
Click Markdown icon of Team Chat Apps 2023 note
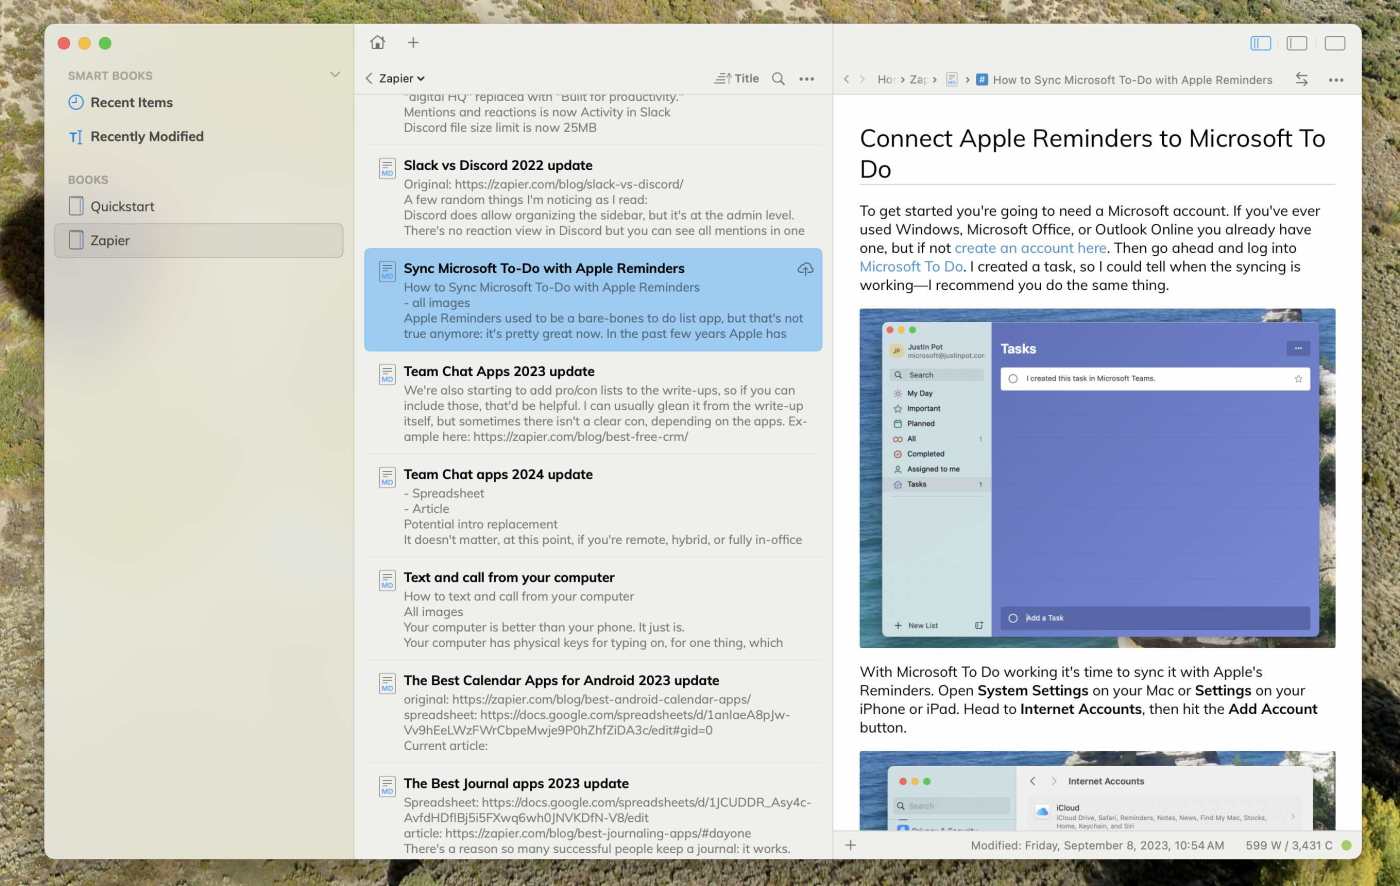click(387, 374)
